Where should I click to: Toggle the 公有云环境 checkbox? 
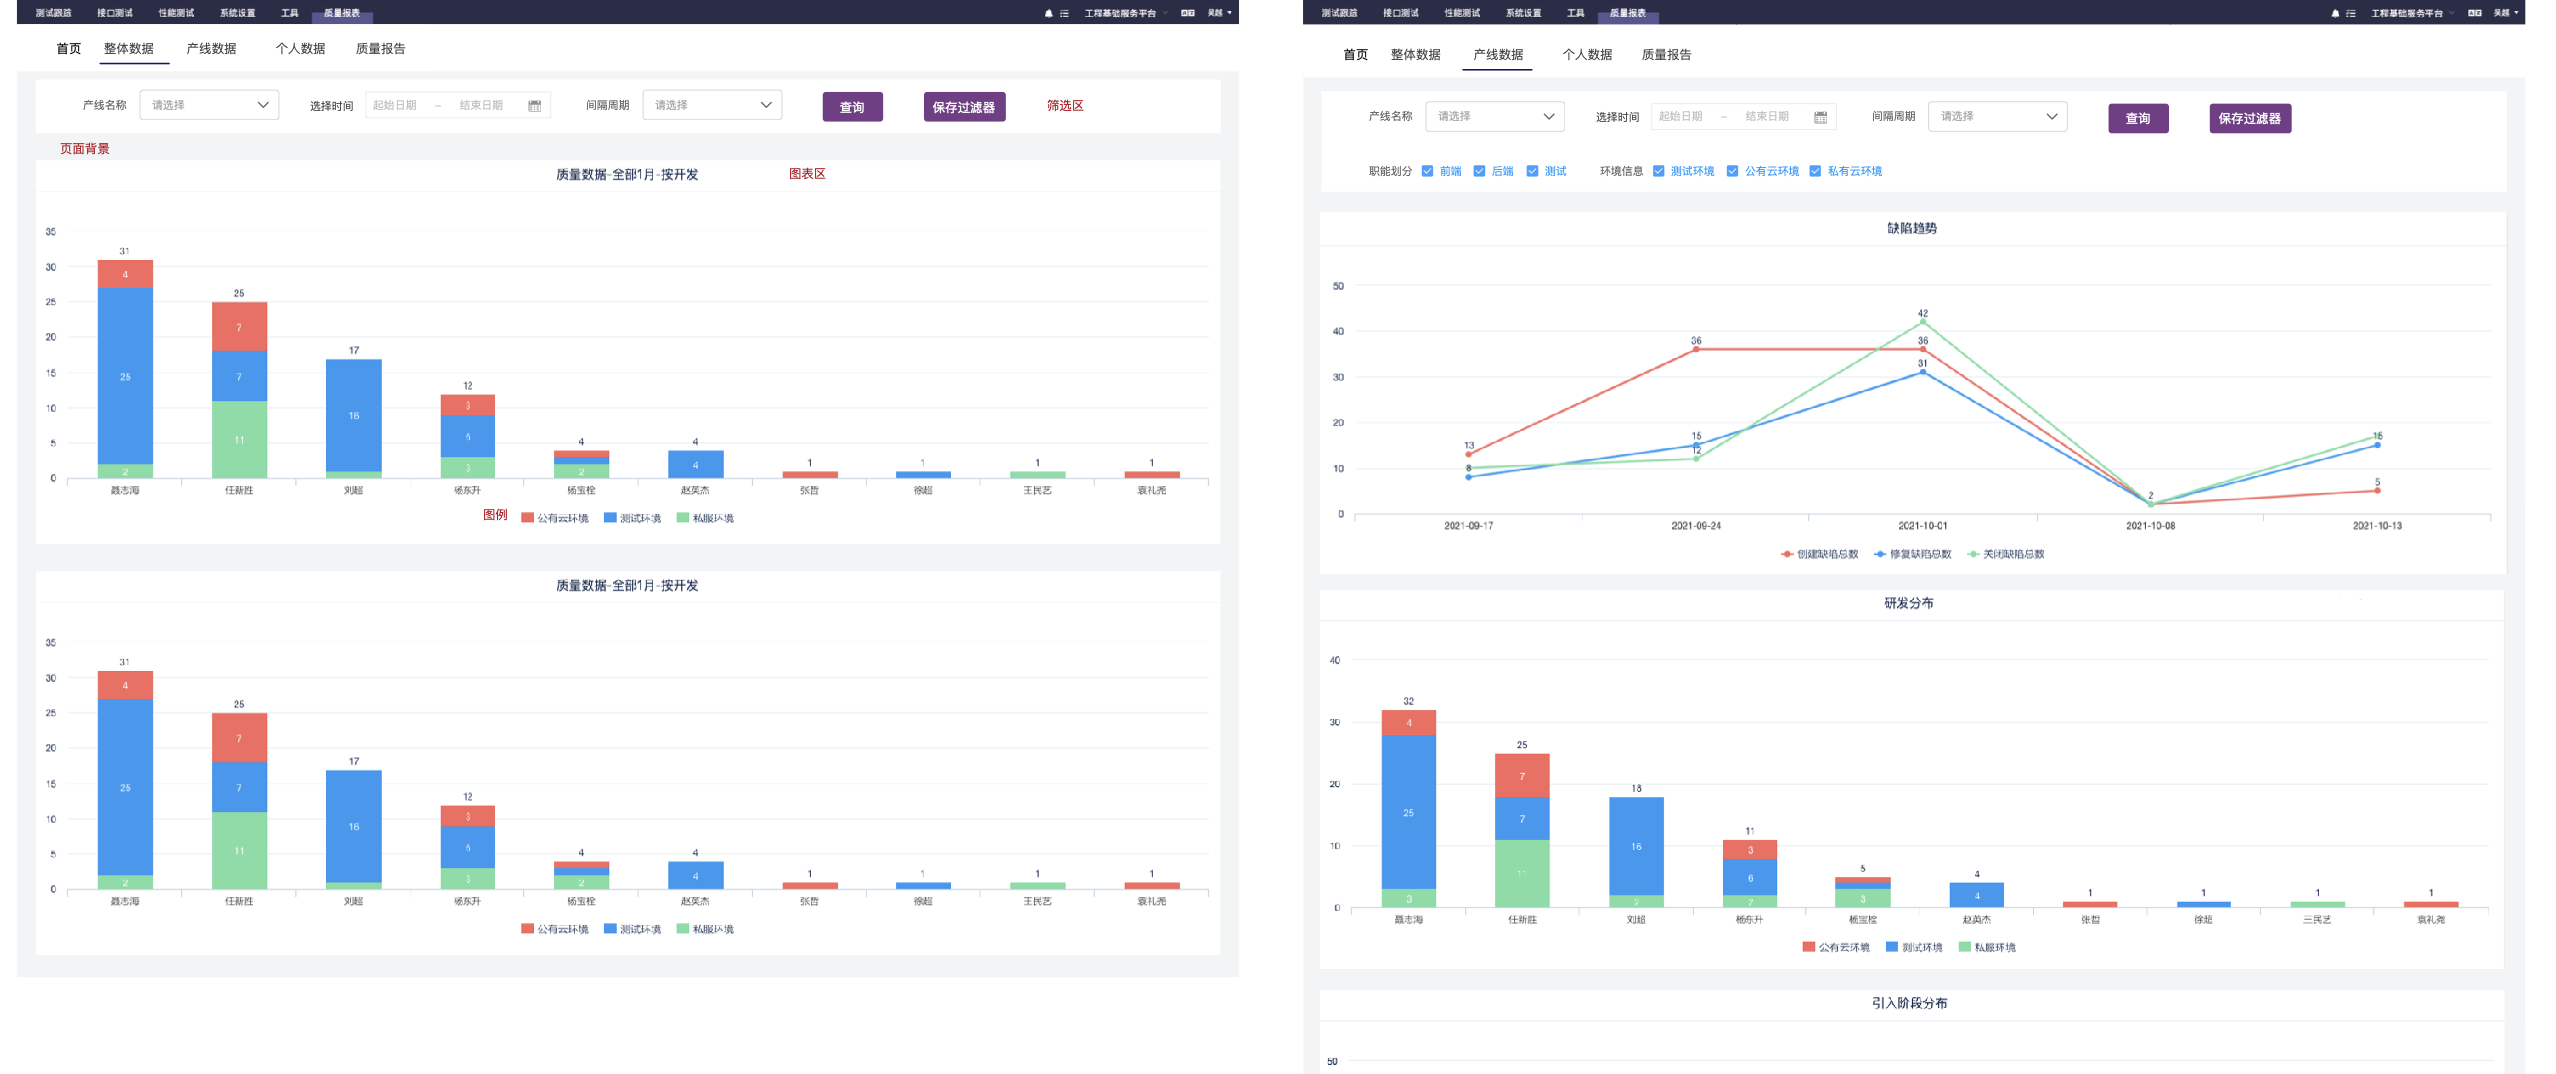[1732, 171]
